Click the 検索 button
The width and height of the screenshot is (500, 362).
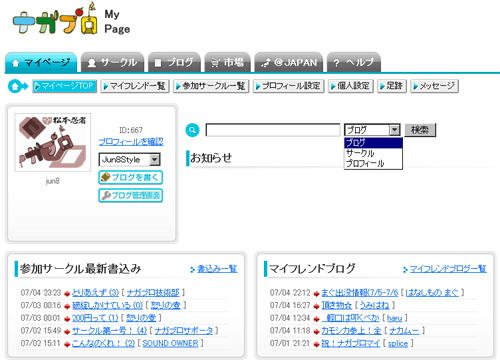[420, 130]
